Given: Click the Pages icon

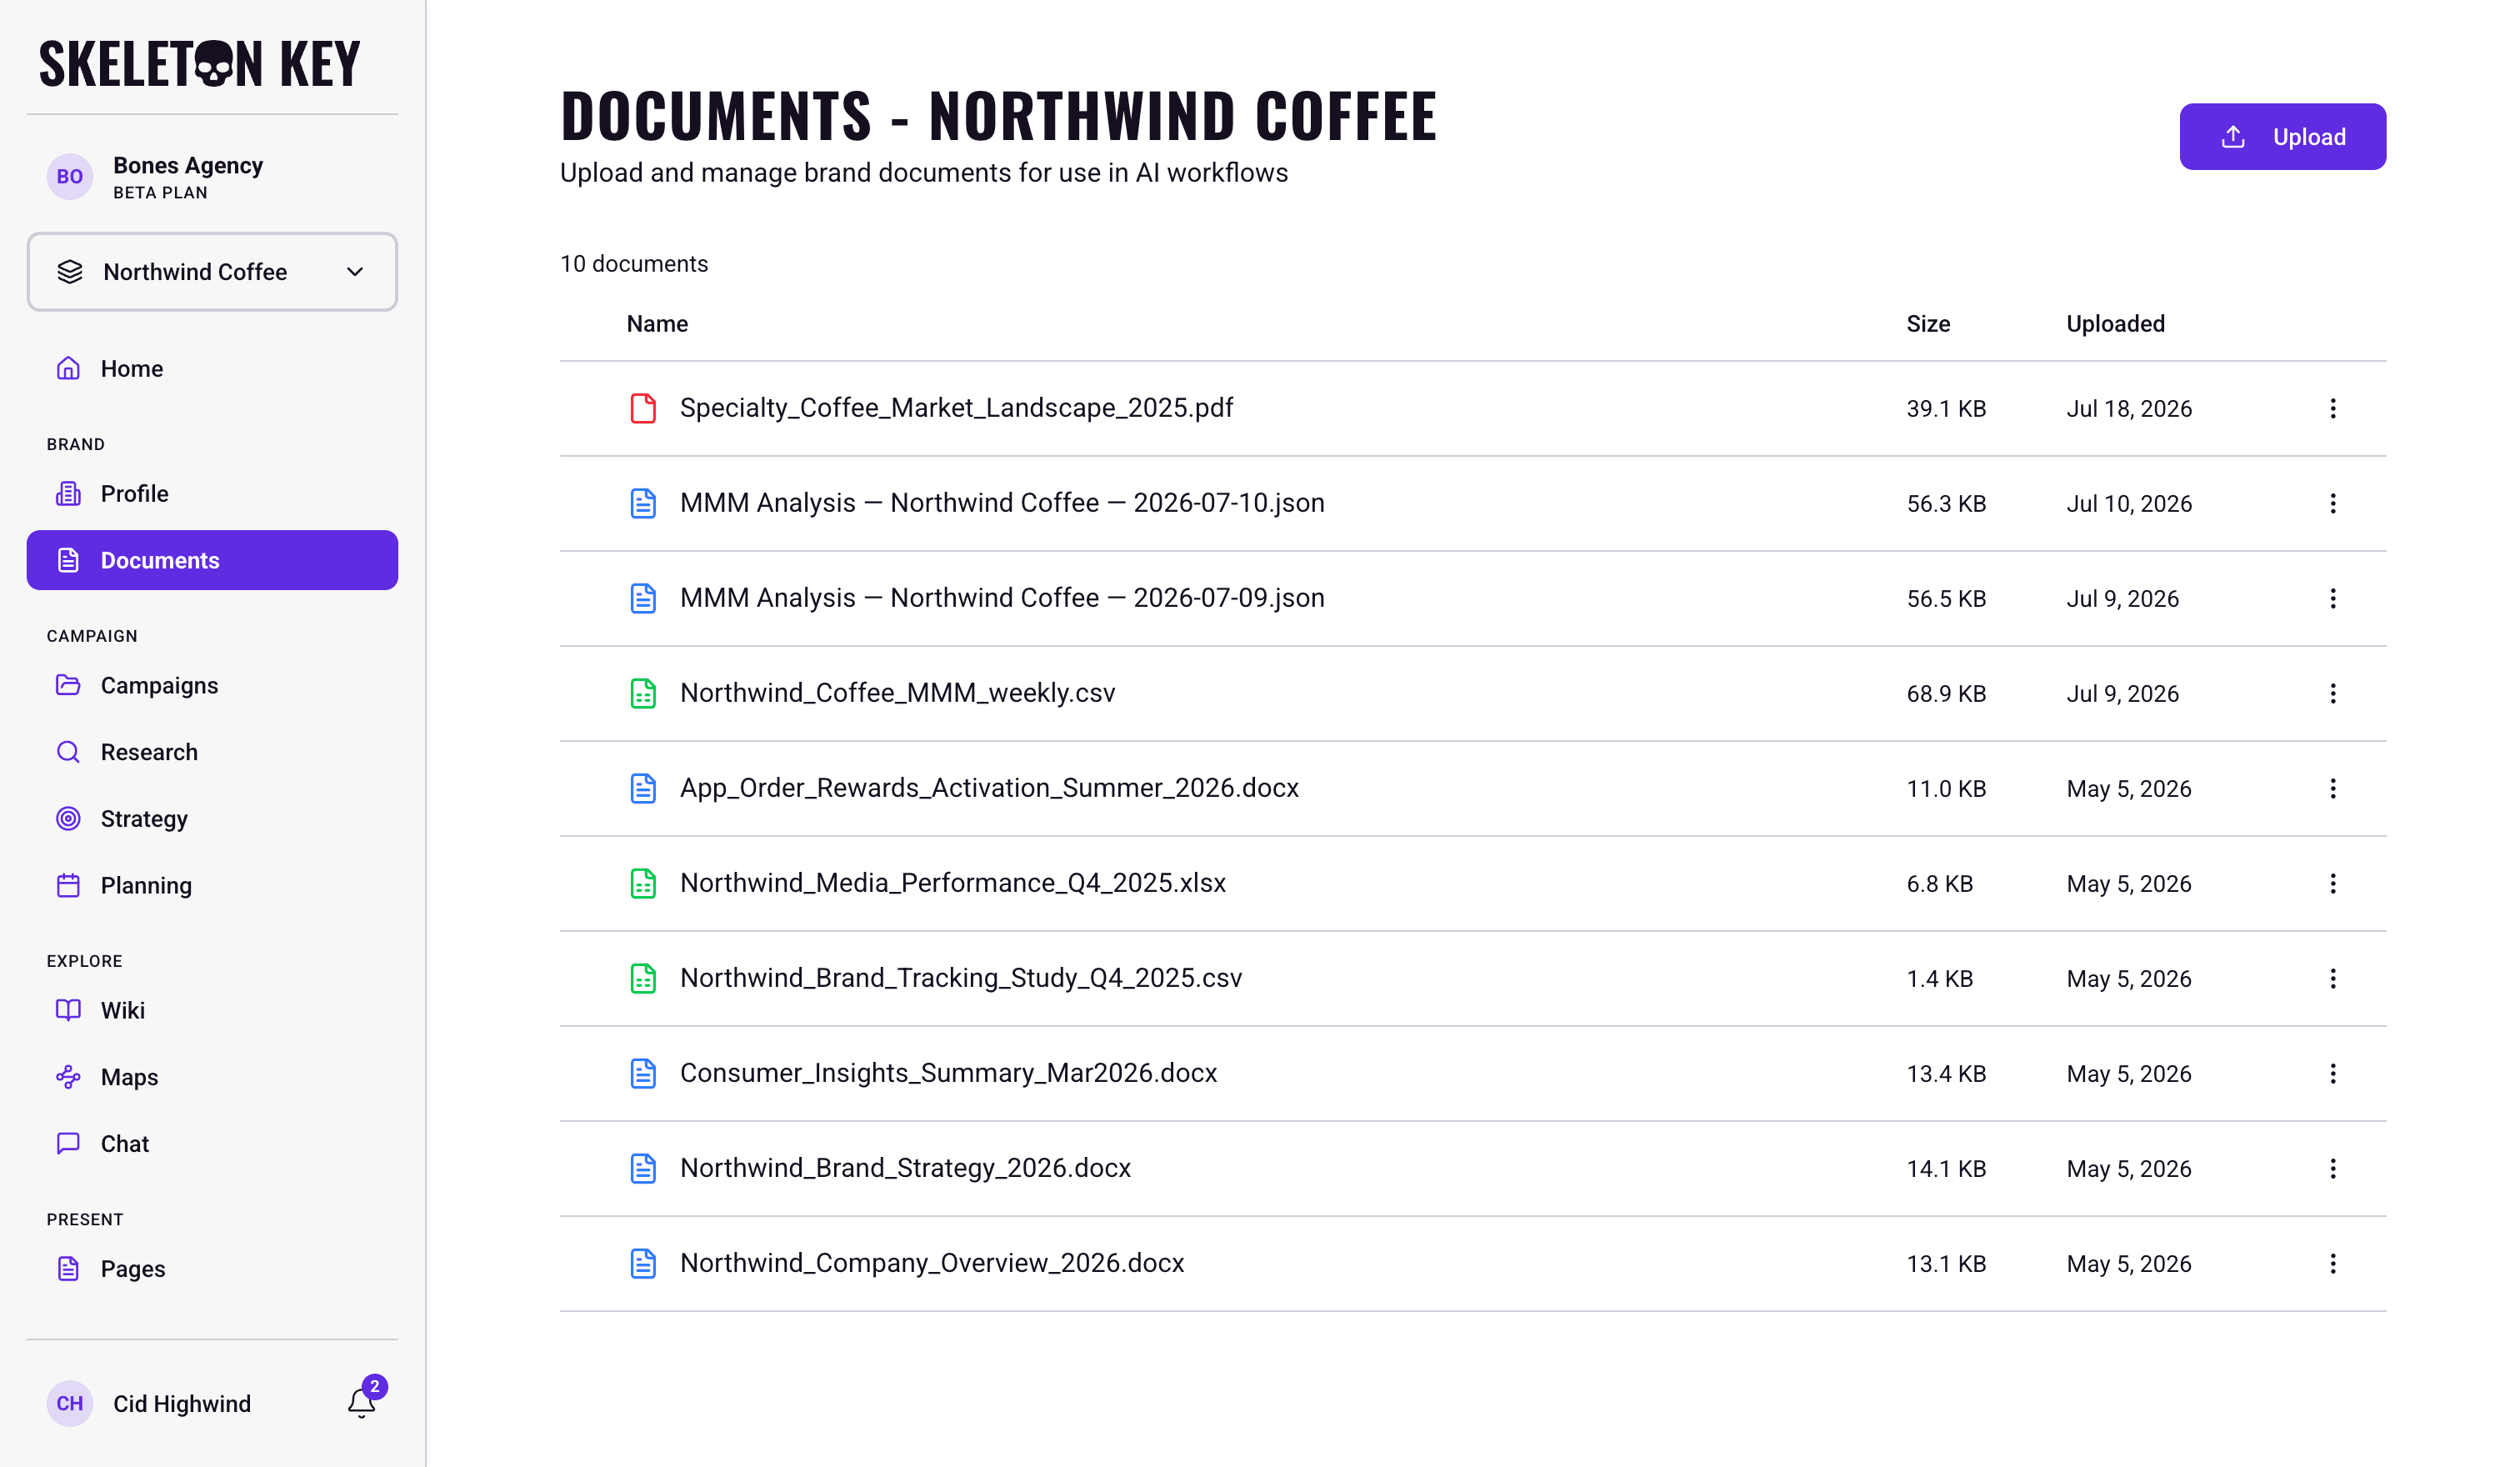Looking at the screenshot, I should (68, 1269).
